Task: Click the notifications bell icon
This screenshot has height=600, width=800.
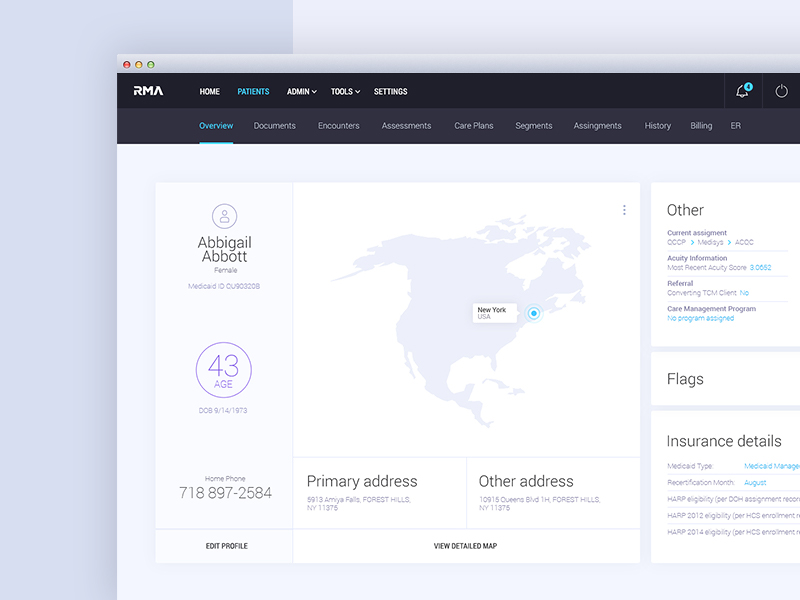Action: click(743, 91)
